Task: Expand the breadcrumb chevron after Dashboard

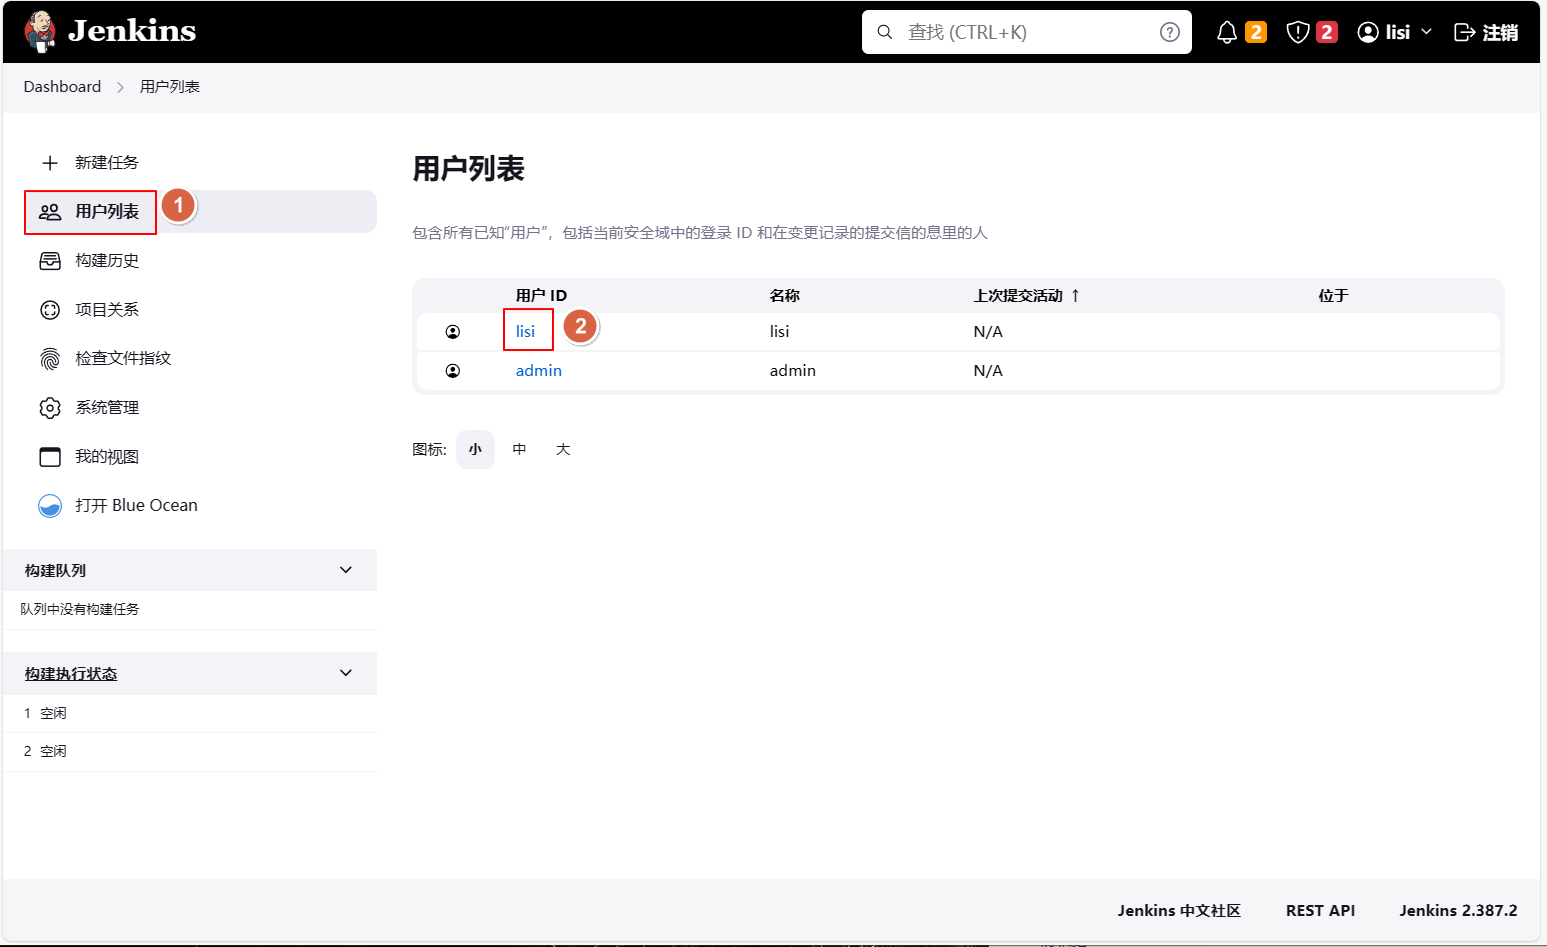Action: (x=120, y=87)
